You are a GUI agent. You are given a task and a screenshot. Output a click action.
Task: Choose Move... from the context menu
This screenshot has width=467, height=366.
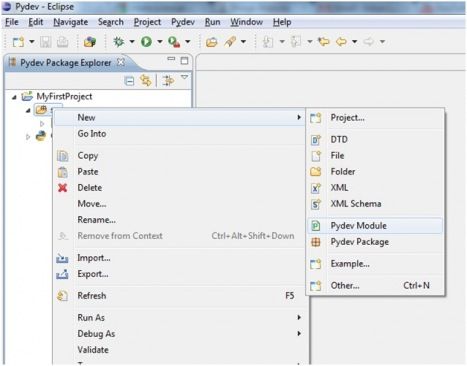[x=179, y=204]
